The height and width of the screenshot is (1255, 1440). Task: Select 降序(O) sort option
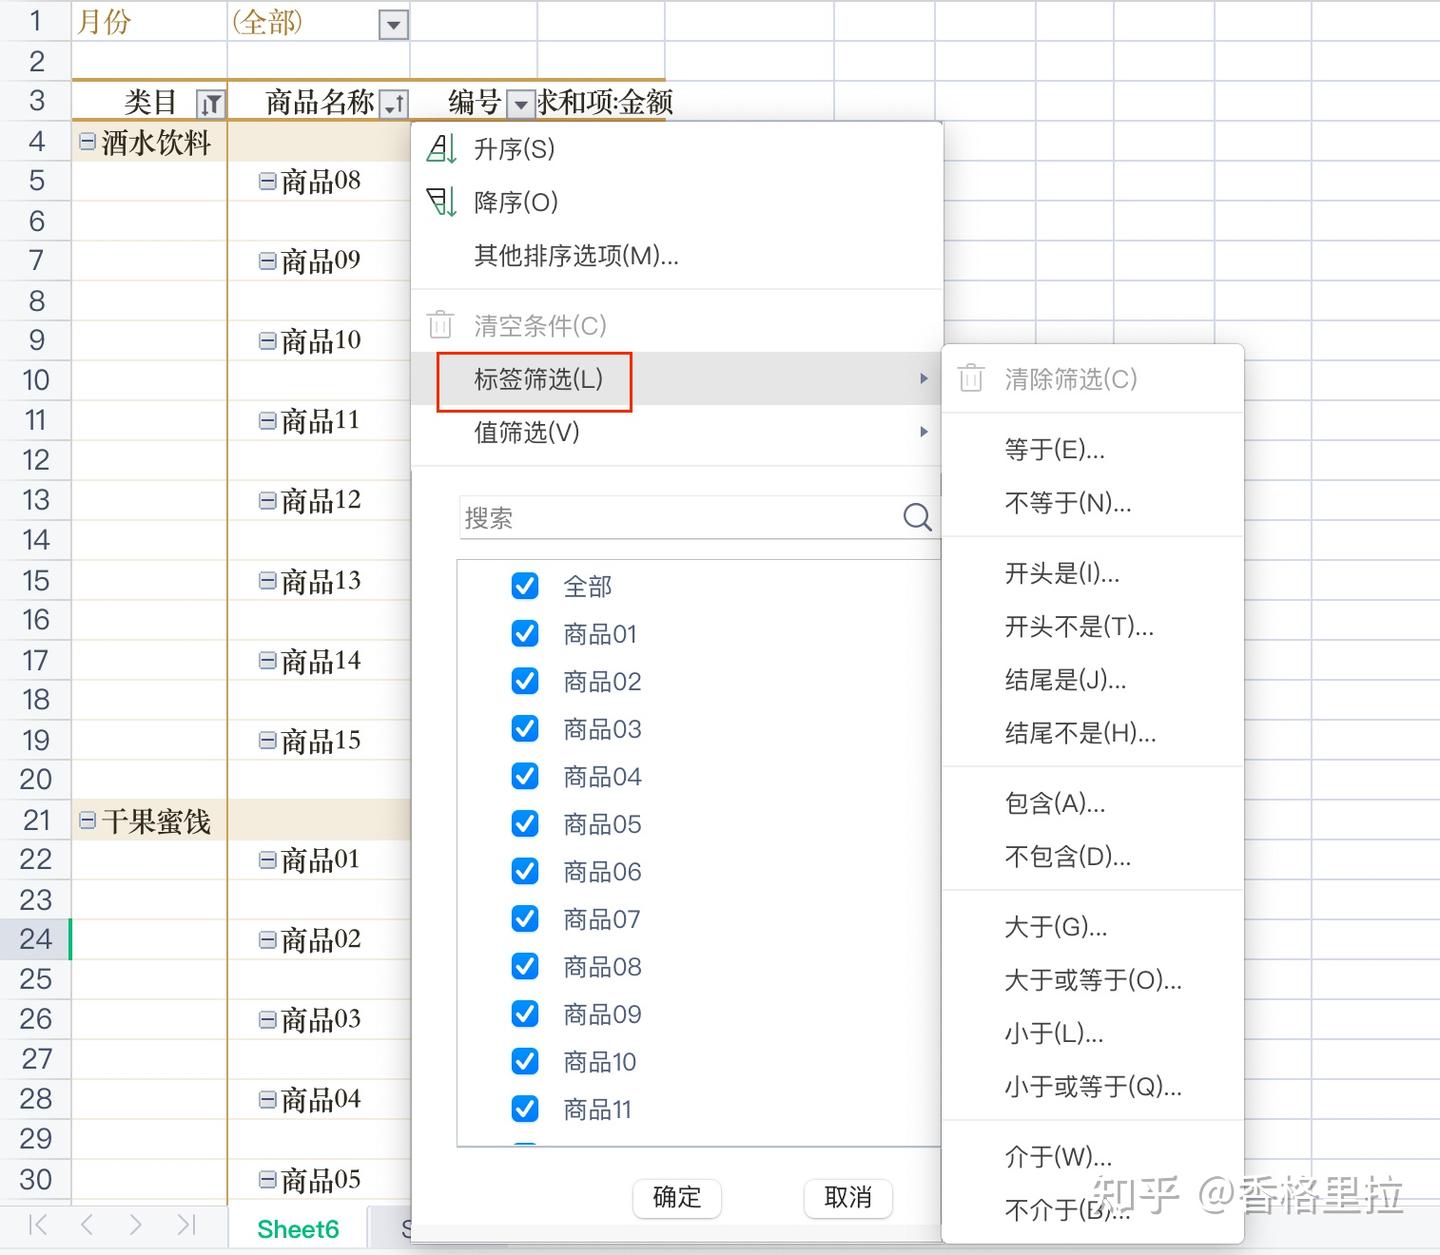click(x=677, y=202)
